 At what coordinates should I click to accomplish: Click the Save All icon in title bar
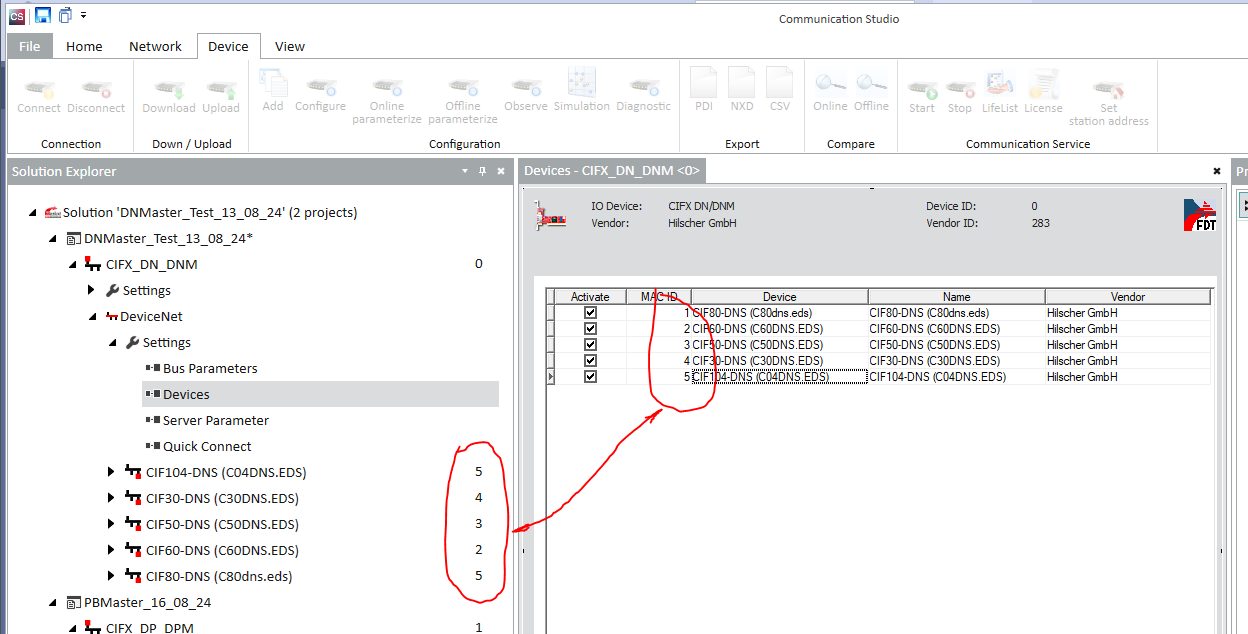click(65, 14)
